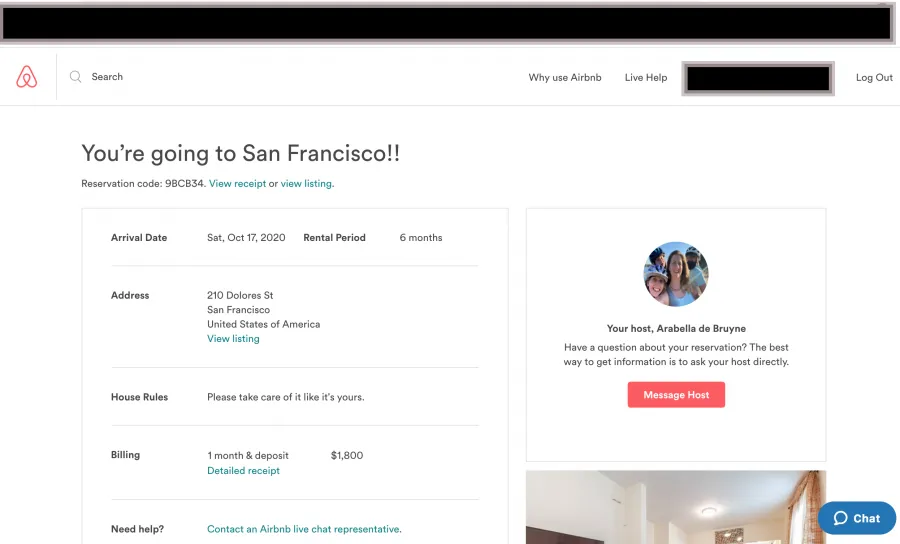Click the host profile photo
The height and width of the screenshot is (544, 900).
[676, 274]
